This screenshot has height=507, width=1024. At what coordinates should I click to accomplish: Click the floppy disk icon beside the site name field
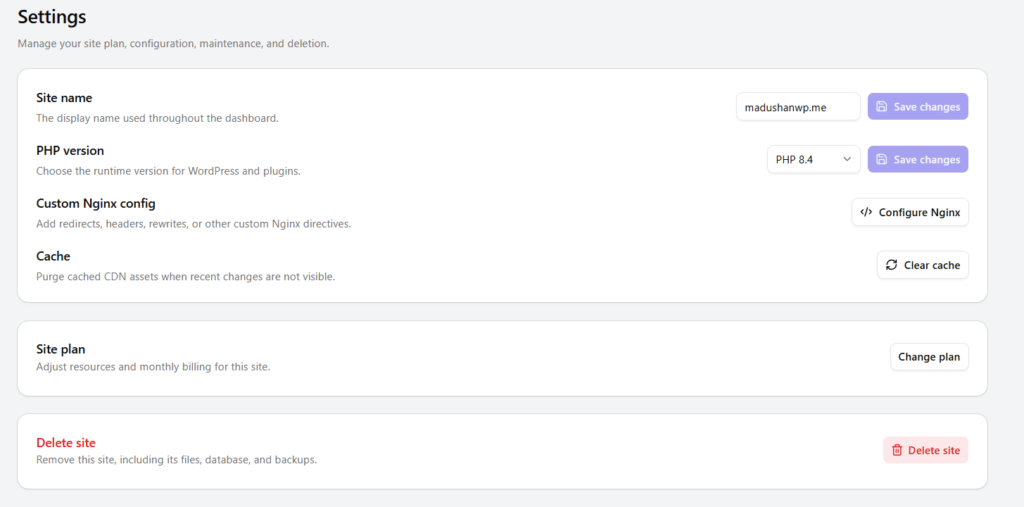tap(882, 106)
